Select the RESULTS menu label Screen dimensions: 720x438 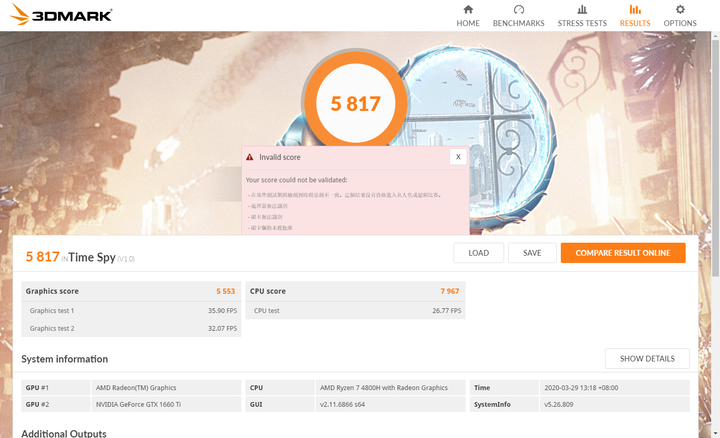pos(635,23)
